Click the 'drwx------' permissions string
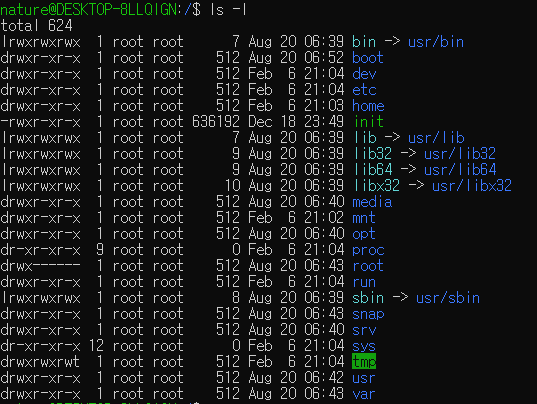Image resolution: width=537 pixels, height=404 pixels. [x=40, y=266]
